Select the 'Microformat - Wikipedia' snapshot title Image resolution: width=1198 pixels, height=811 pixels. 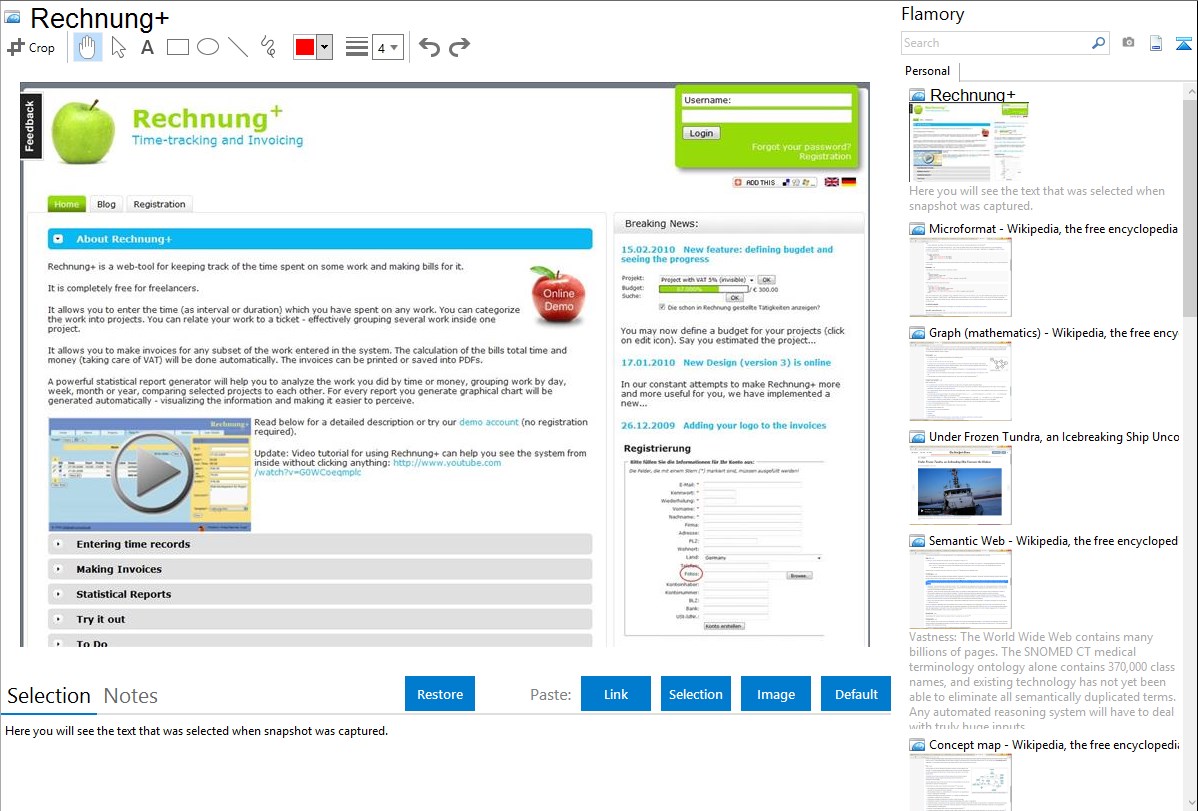pyautogui.click(x=1053, y=229)
